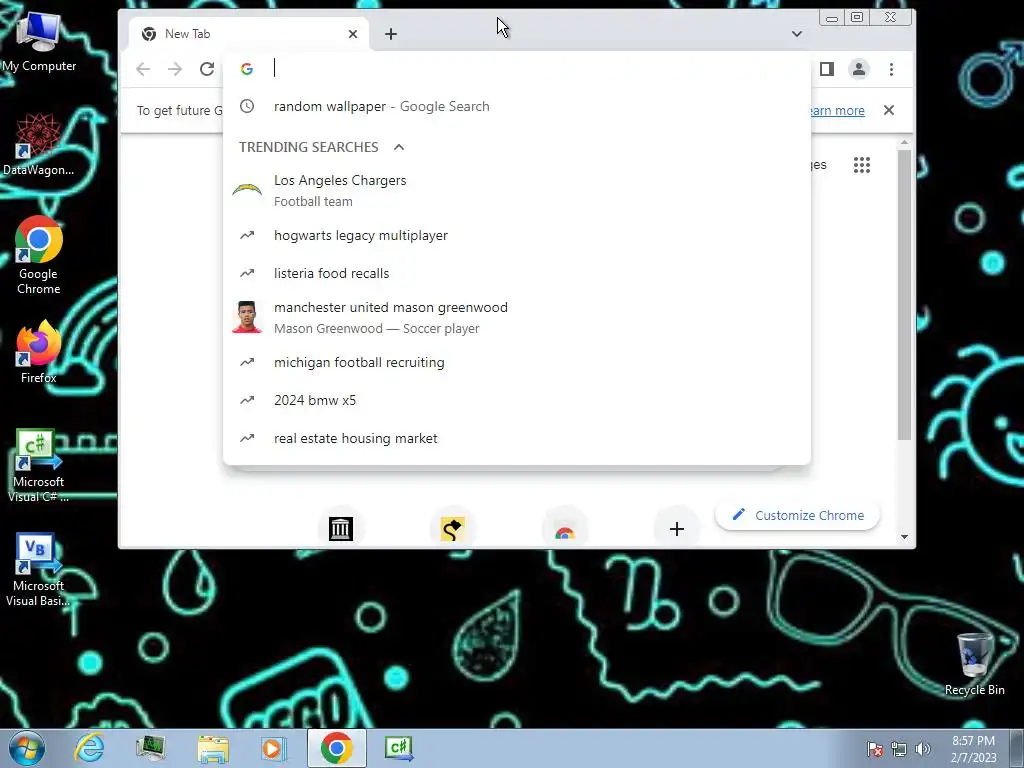Choose real estate housing market suggestion
The image size is (1024, 768).
pos(517,438)
